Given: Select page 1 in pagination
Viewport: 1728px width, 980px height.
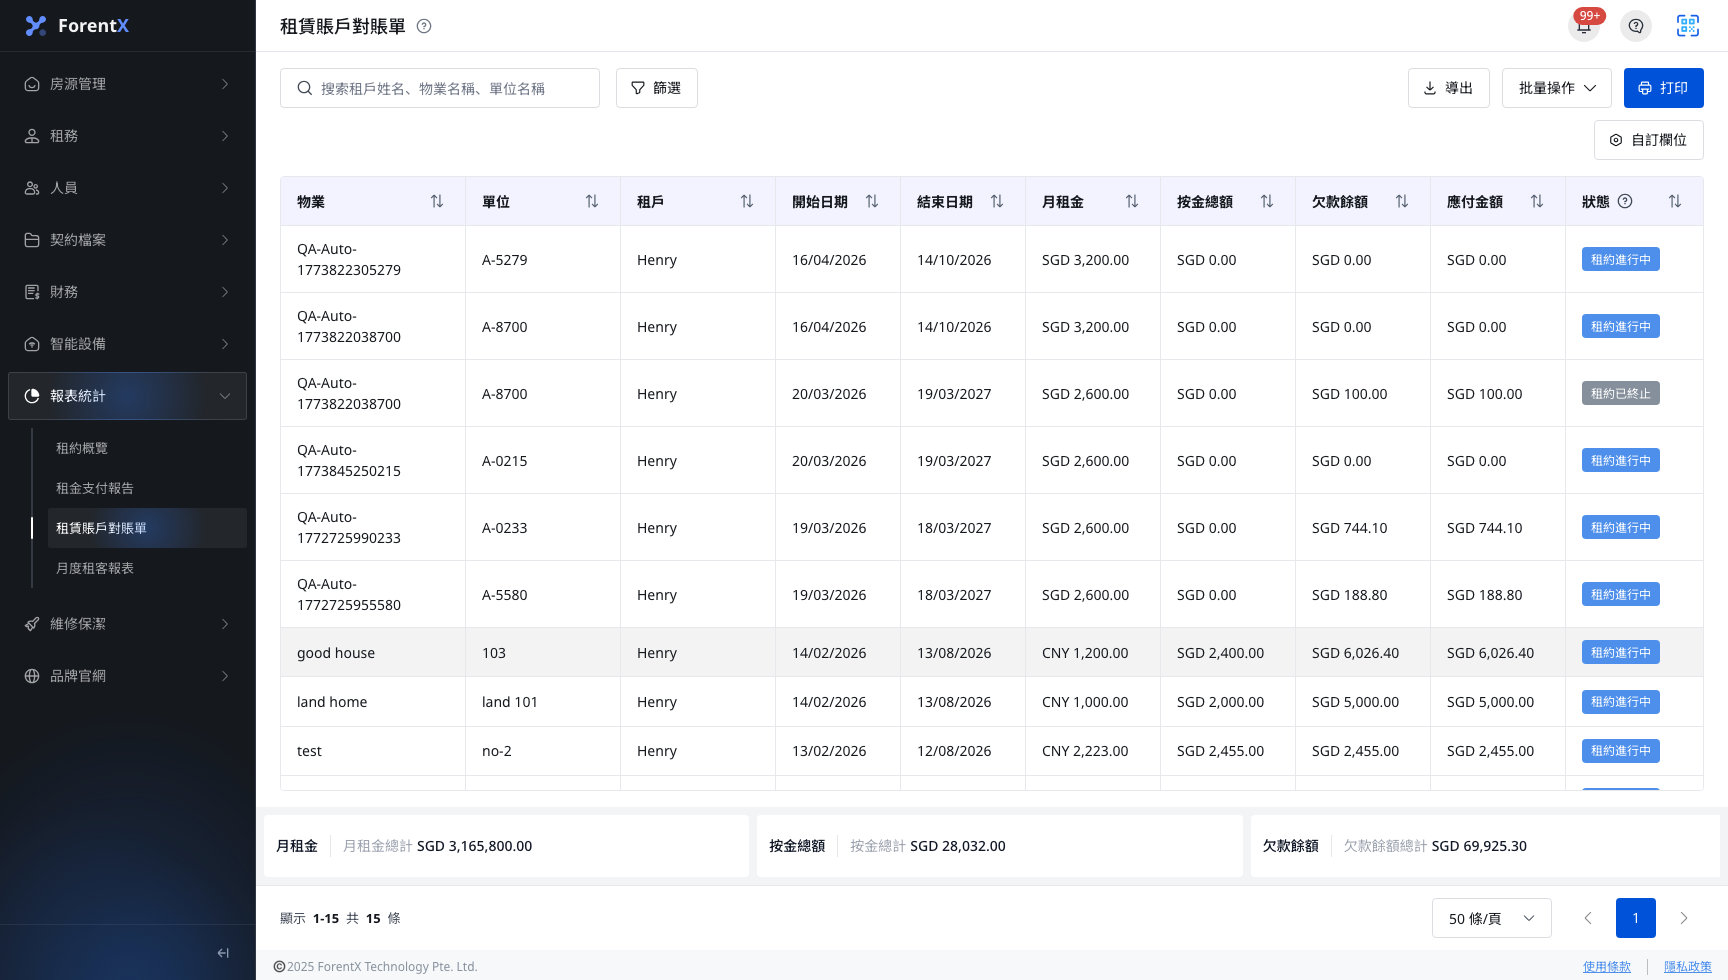Looking at the screenshot, I should point(1636,918).
